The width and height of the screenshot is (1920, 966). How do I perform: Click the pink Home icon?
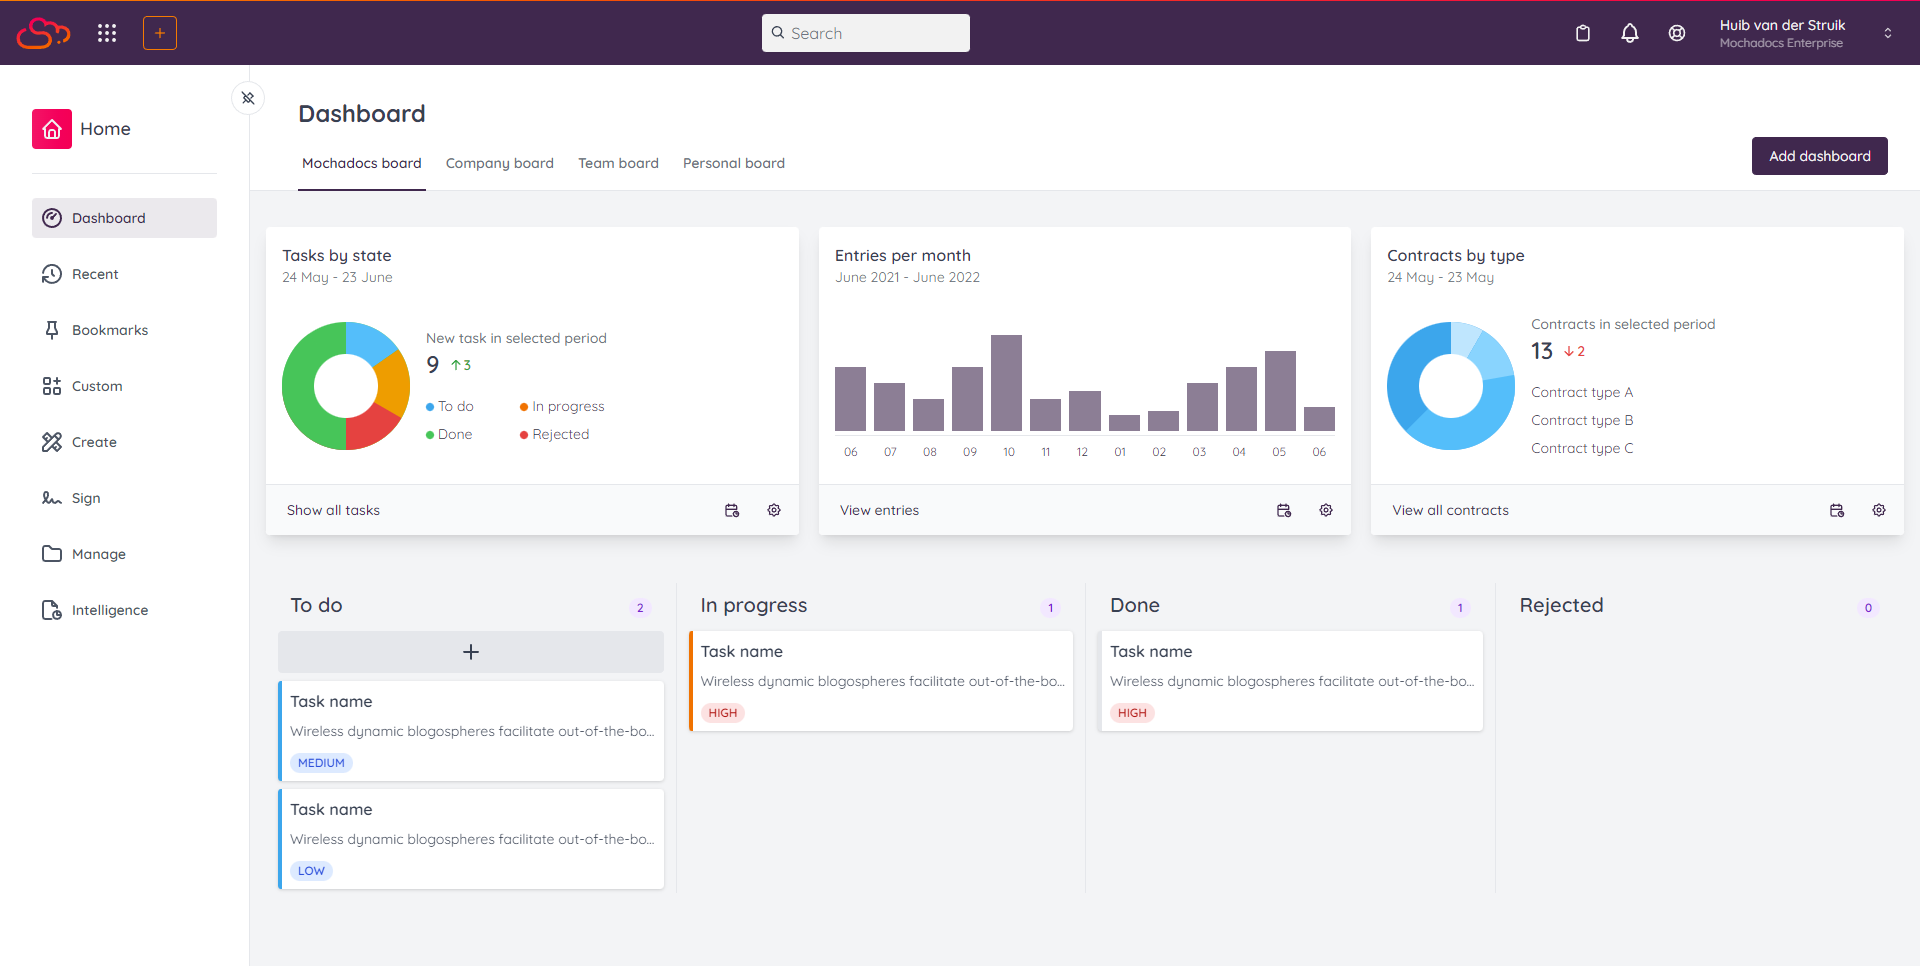pos(52,129)
